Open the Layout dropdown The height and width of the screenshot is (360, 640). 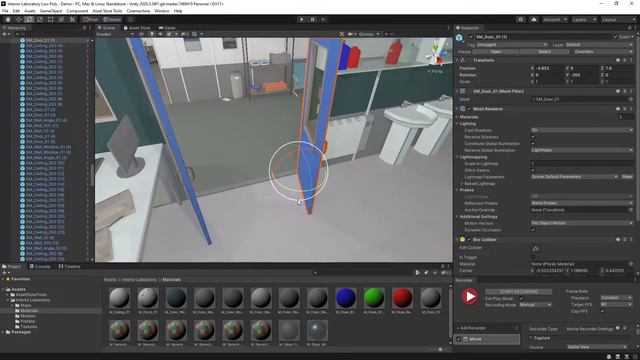(x=618, y=19)
